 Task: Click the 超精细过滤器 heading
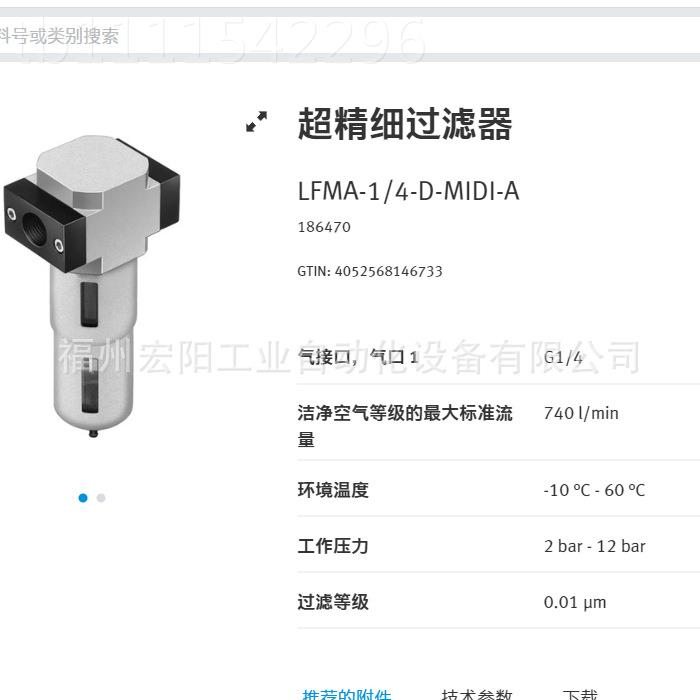coord(405,124)
